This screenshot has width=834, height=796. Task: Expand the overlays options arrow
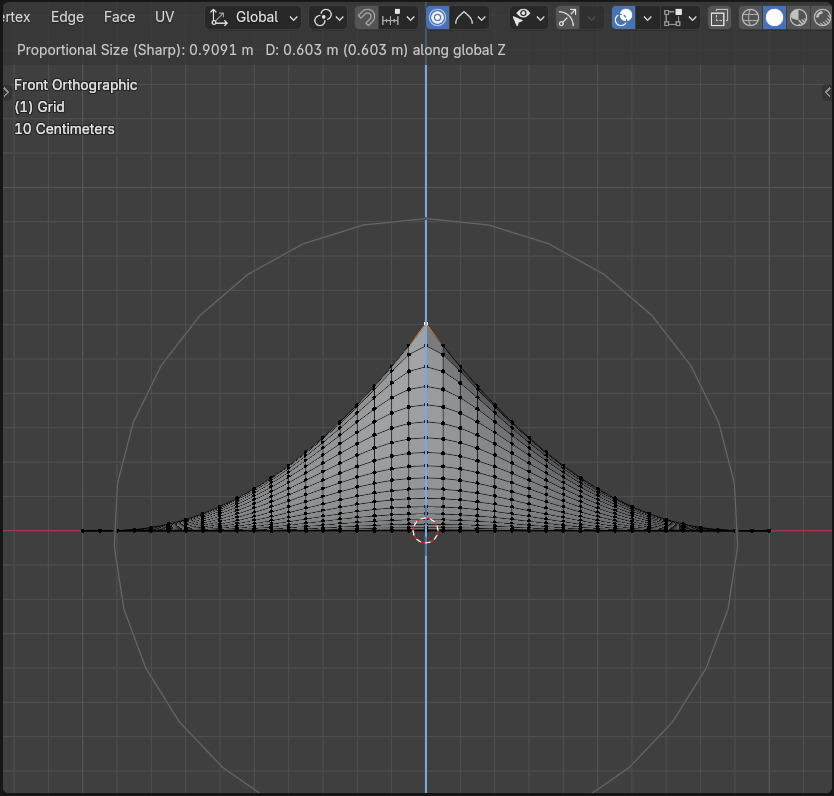tap(646, 18)
